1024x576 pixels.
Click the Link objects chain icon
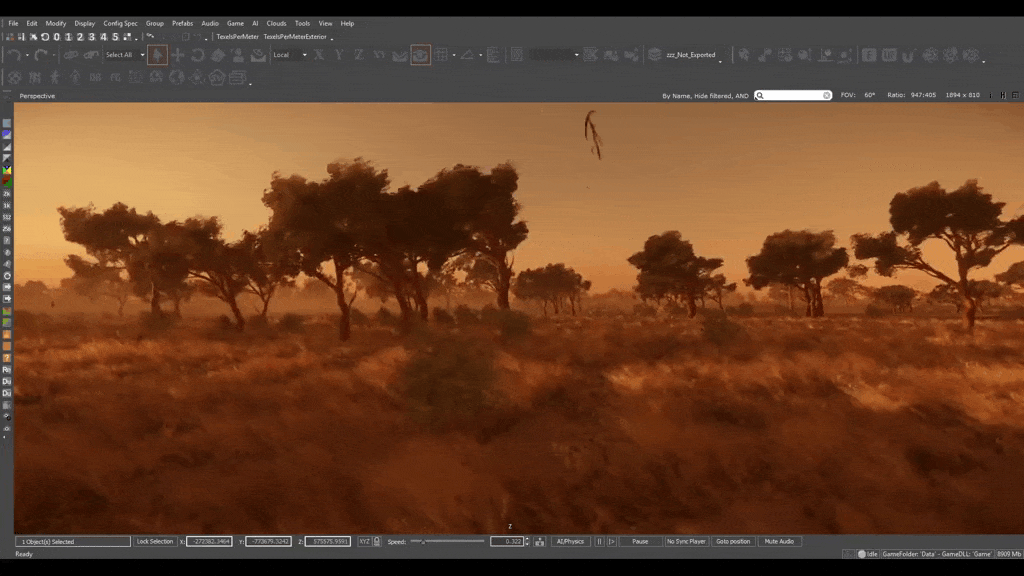(71, 55)
